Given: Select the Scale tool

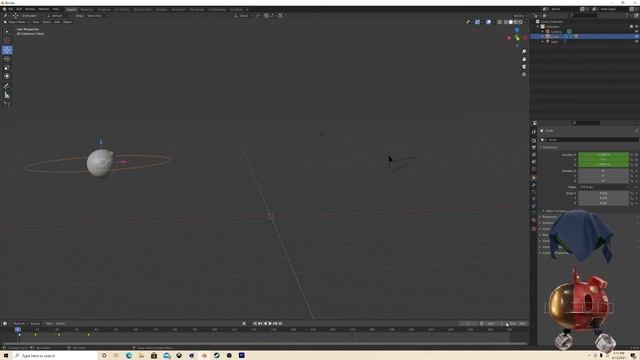Looking at the screenshot, I should pos(7,67).
